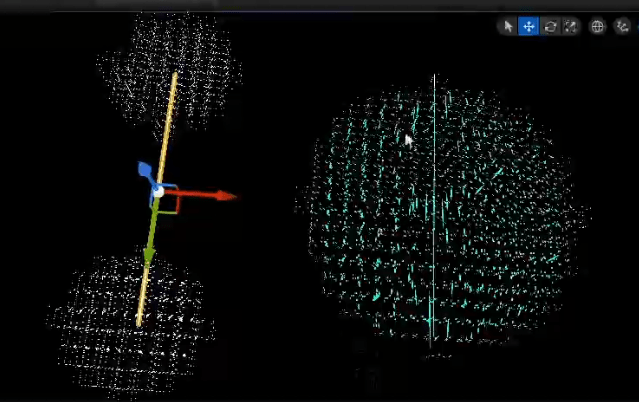Toggle surface snapping icon in viewport toolbar
639x402 pixels.
623,27
